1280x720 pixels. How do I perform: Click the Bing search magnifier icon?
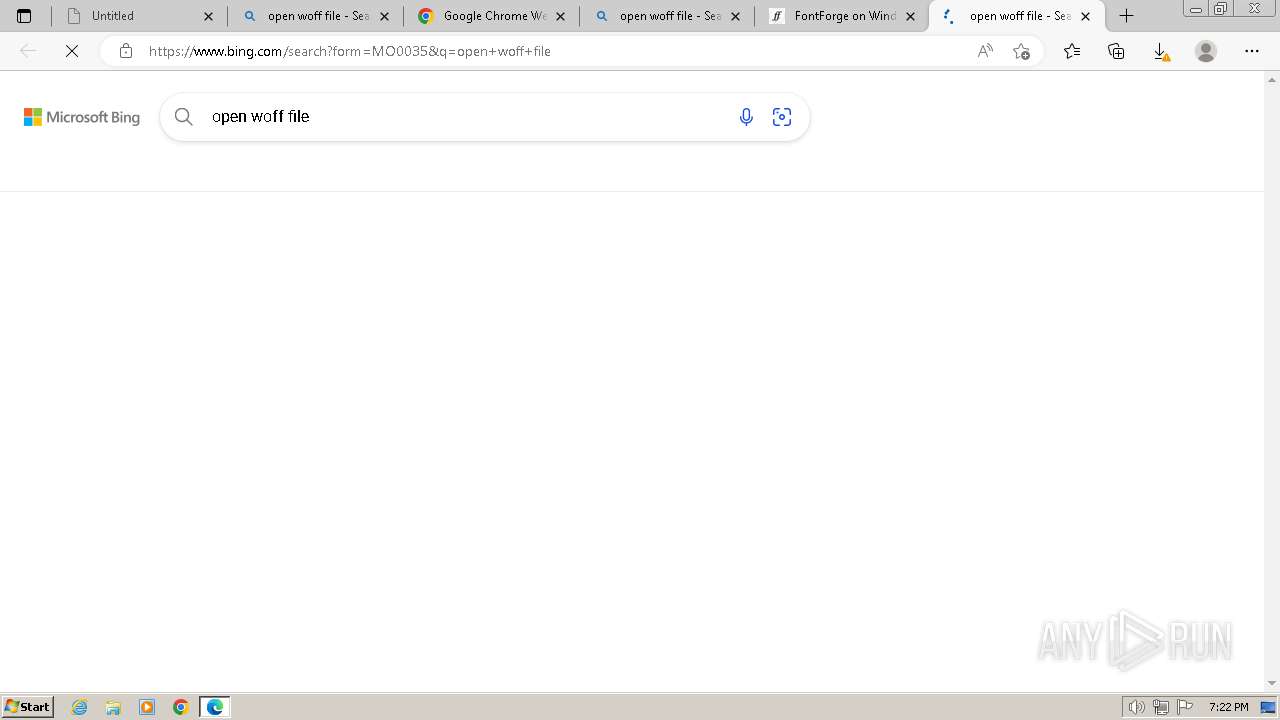[184, 117]
